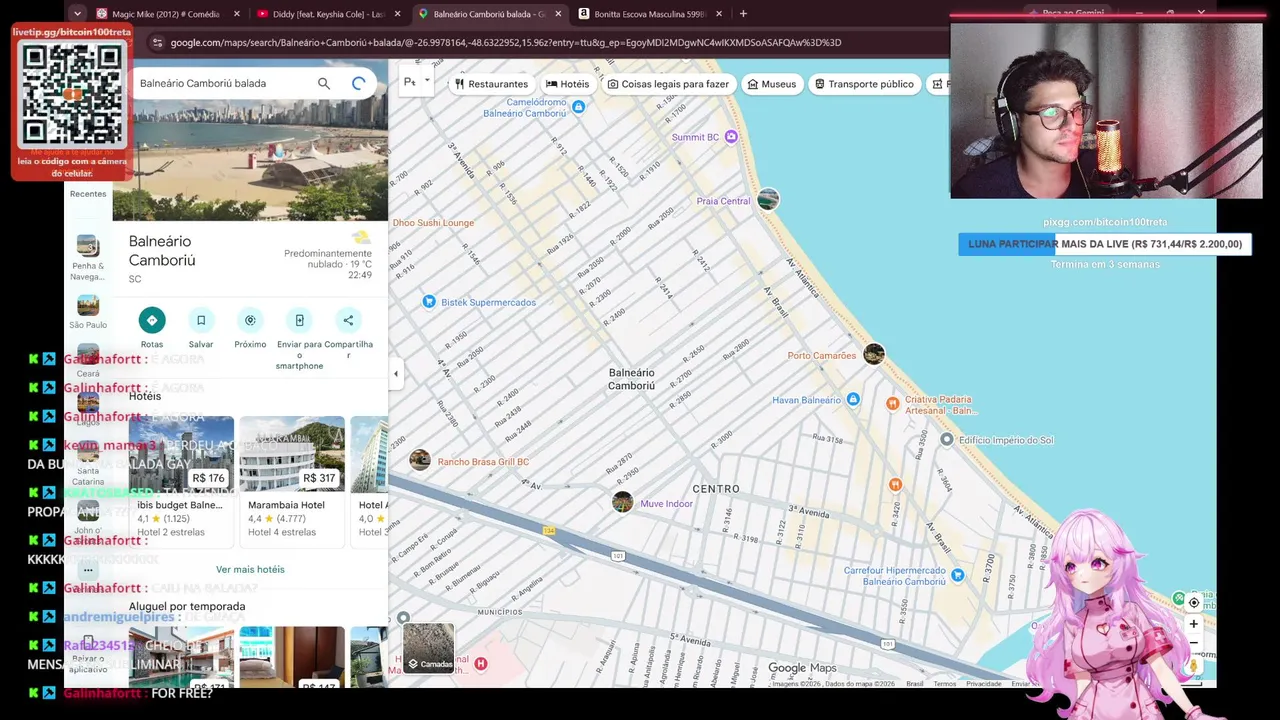The image size is (1280, 720).
Task: Filter map by Museus
Action: (x=771, y=84)
